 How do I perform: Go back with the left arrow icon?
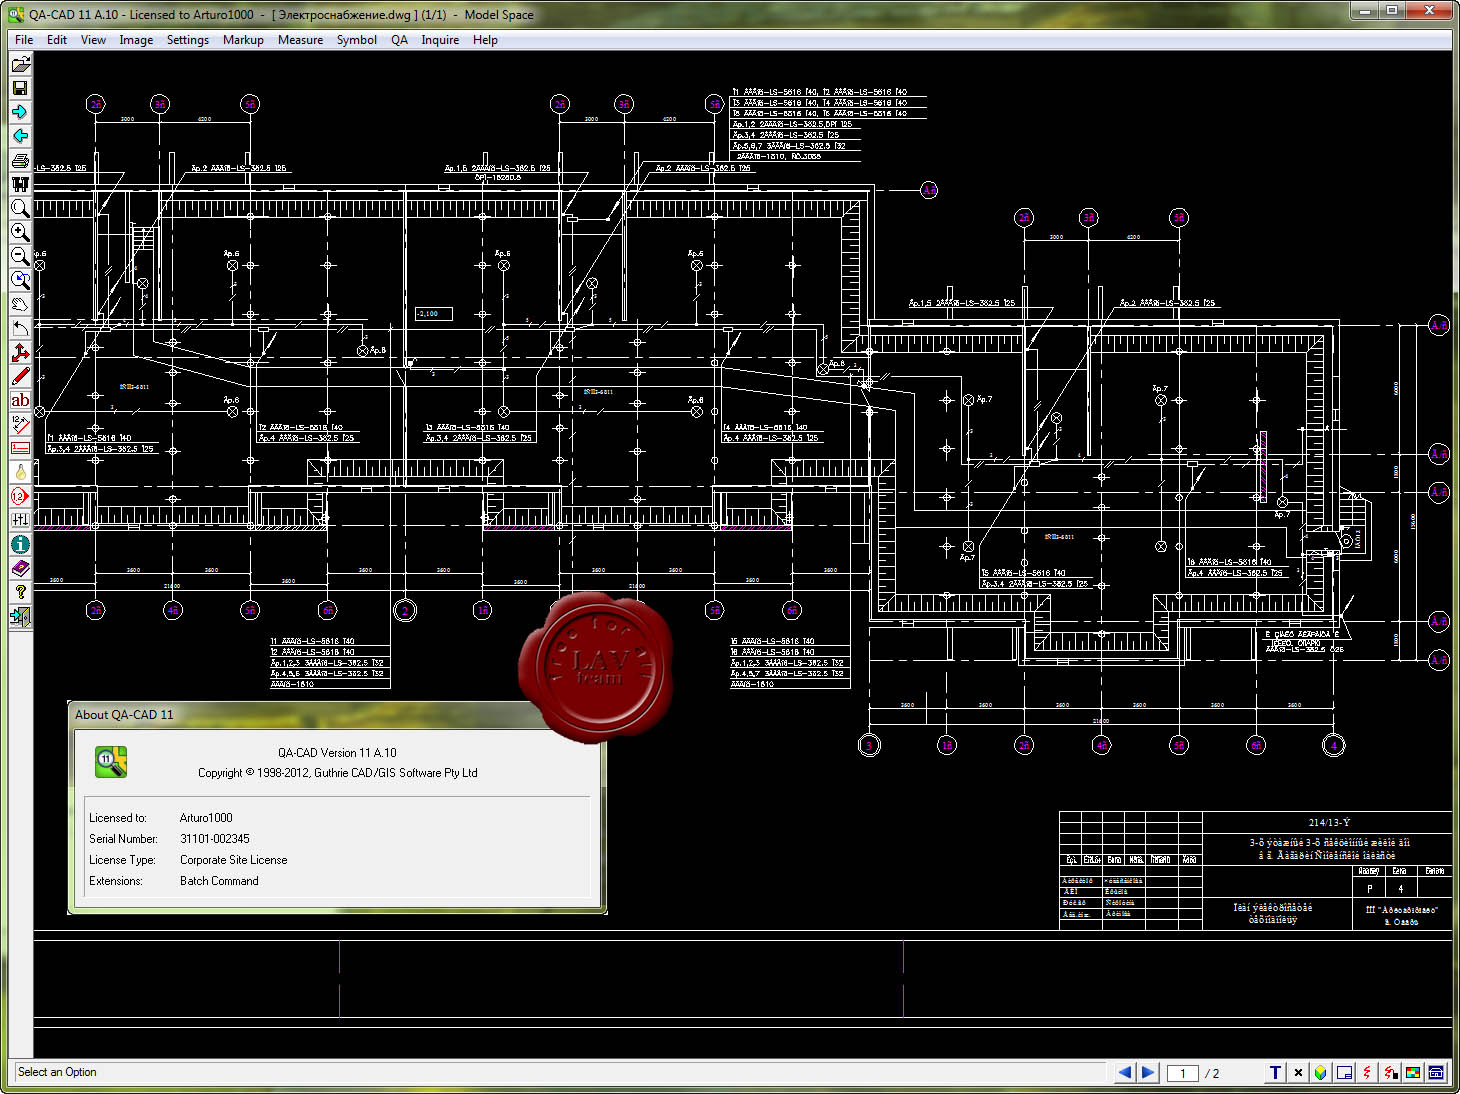(20, 136)
